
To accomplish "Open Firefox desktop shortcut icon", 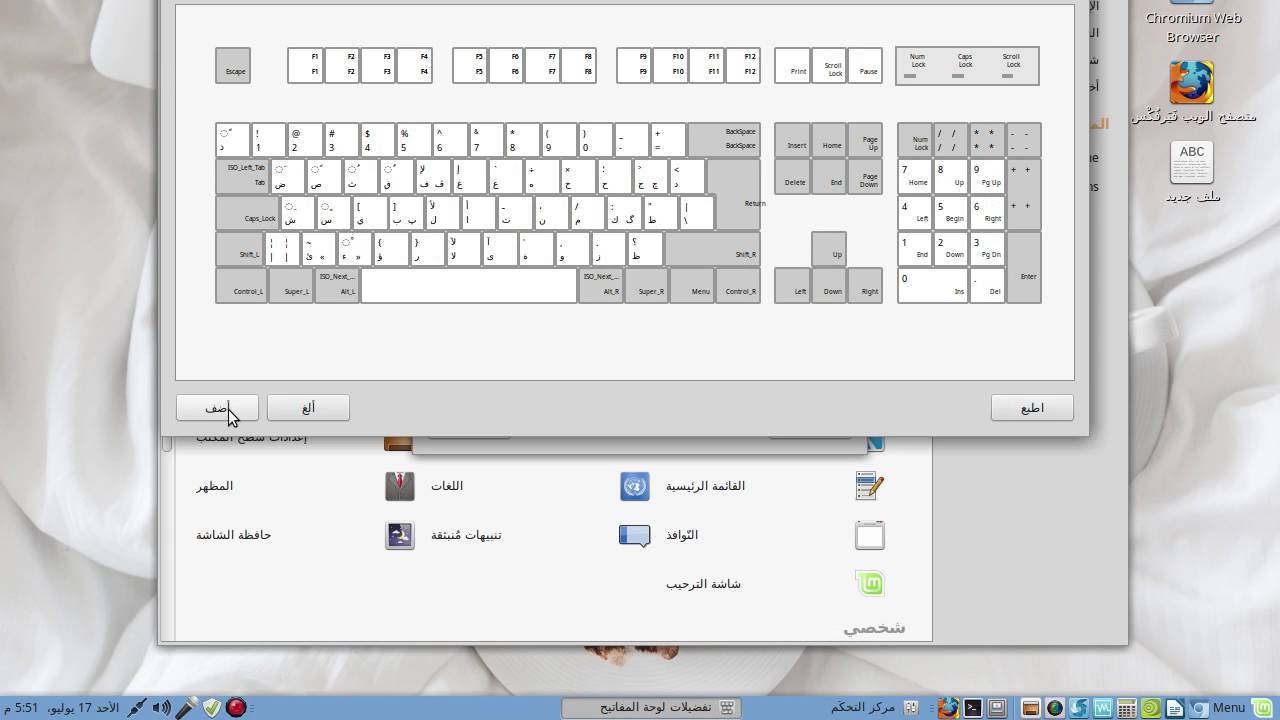I will coord(1192,84).
